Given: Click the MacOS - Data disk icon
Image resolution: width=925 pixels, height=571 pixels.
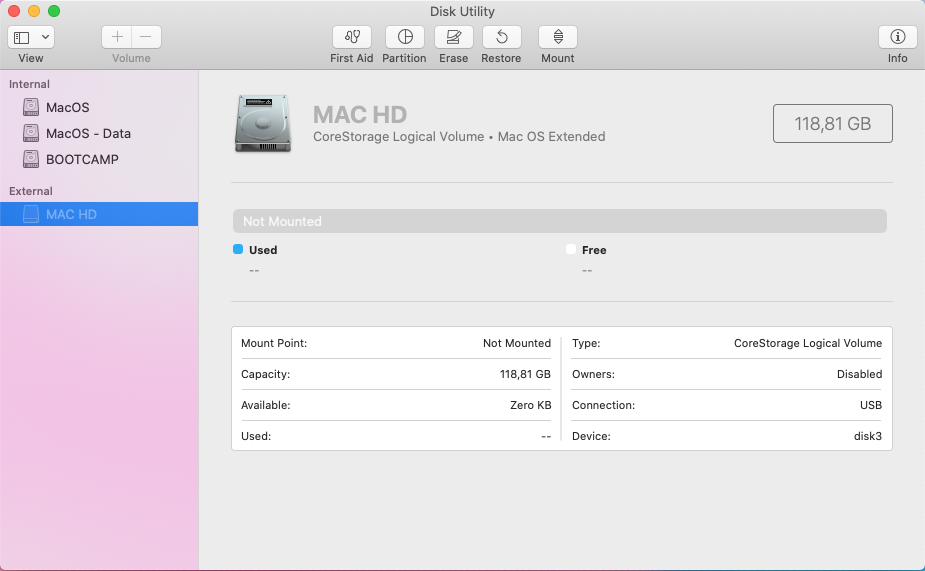Looking at the screenshot, I should click(x=31, y=133).
